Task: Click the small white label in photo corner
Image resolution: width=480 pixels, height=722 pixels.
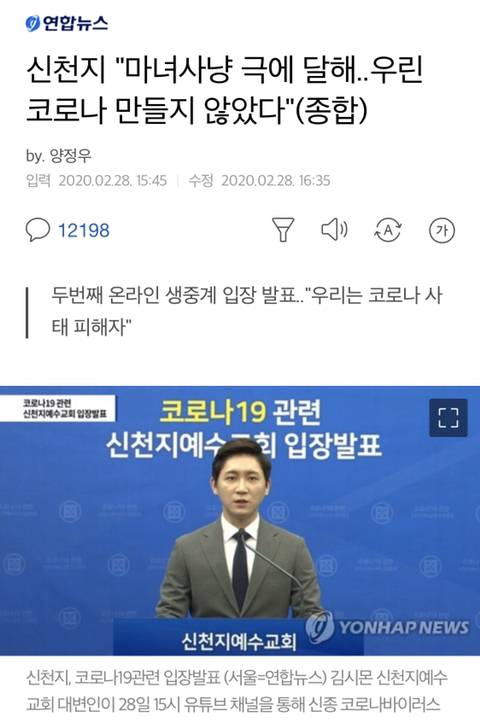Action: pyautogui.click(x=59, y=408)
